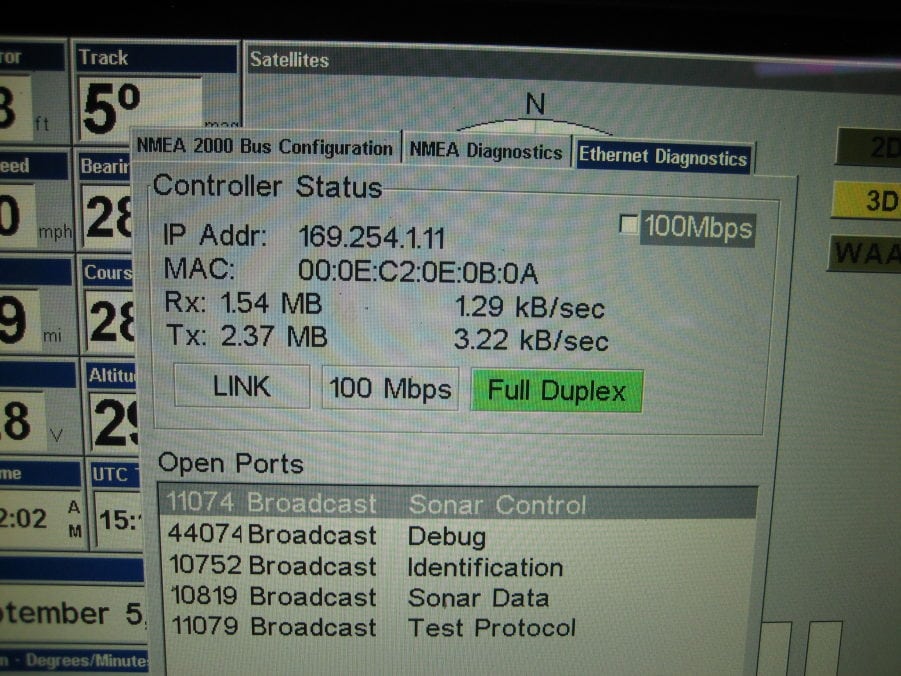Click the green Full Duplex indicator

tap(556, 391)
